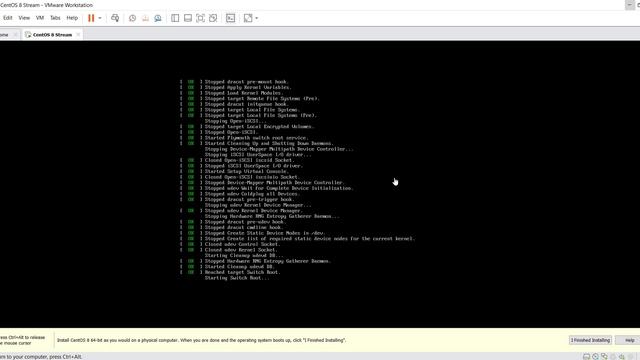Open the VM menu
640x360 pixels.
point(40,18)
